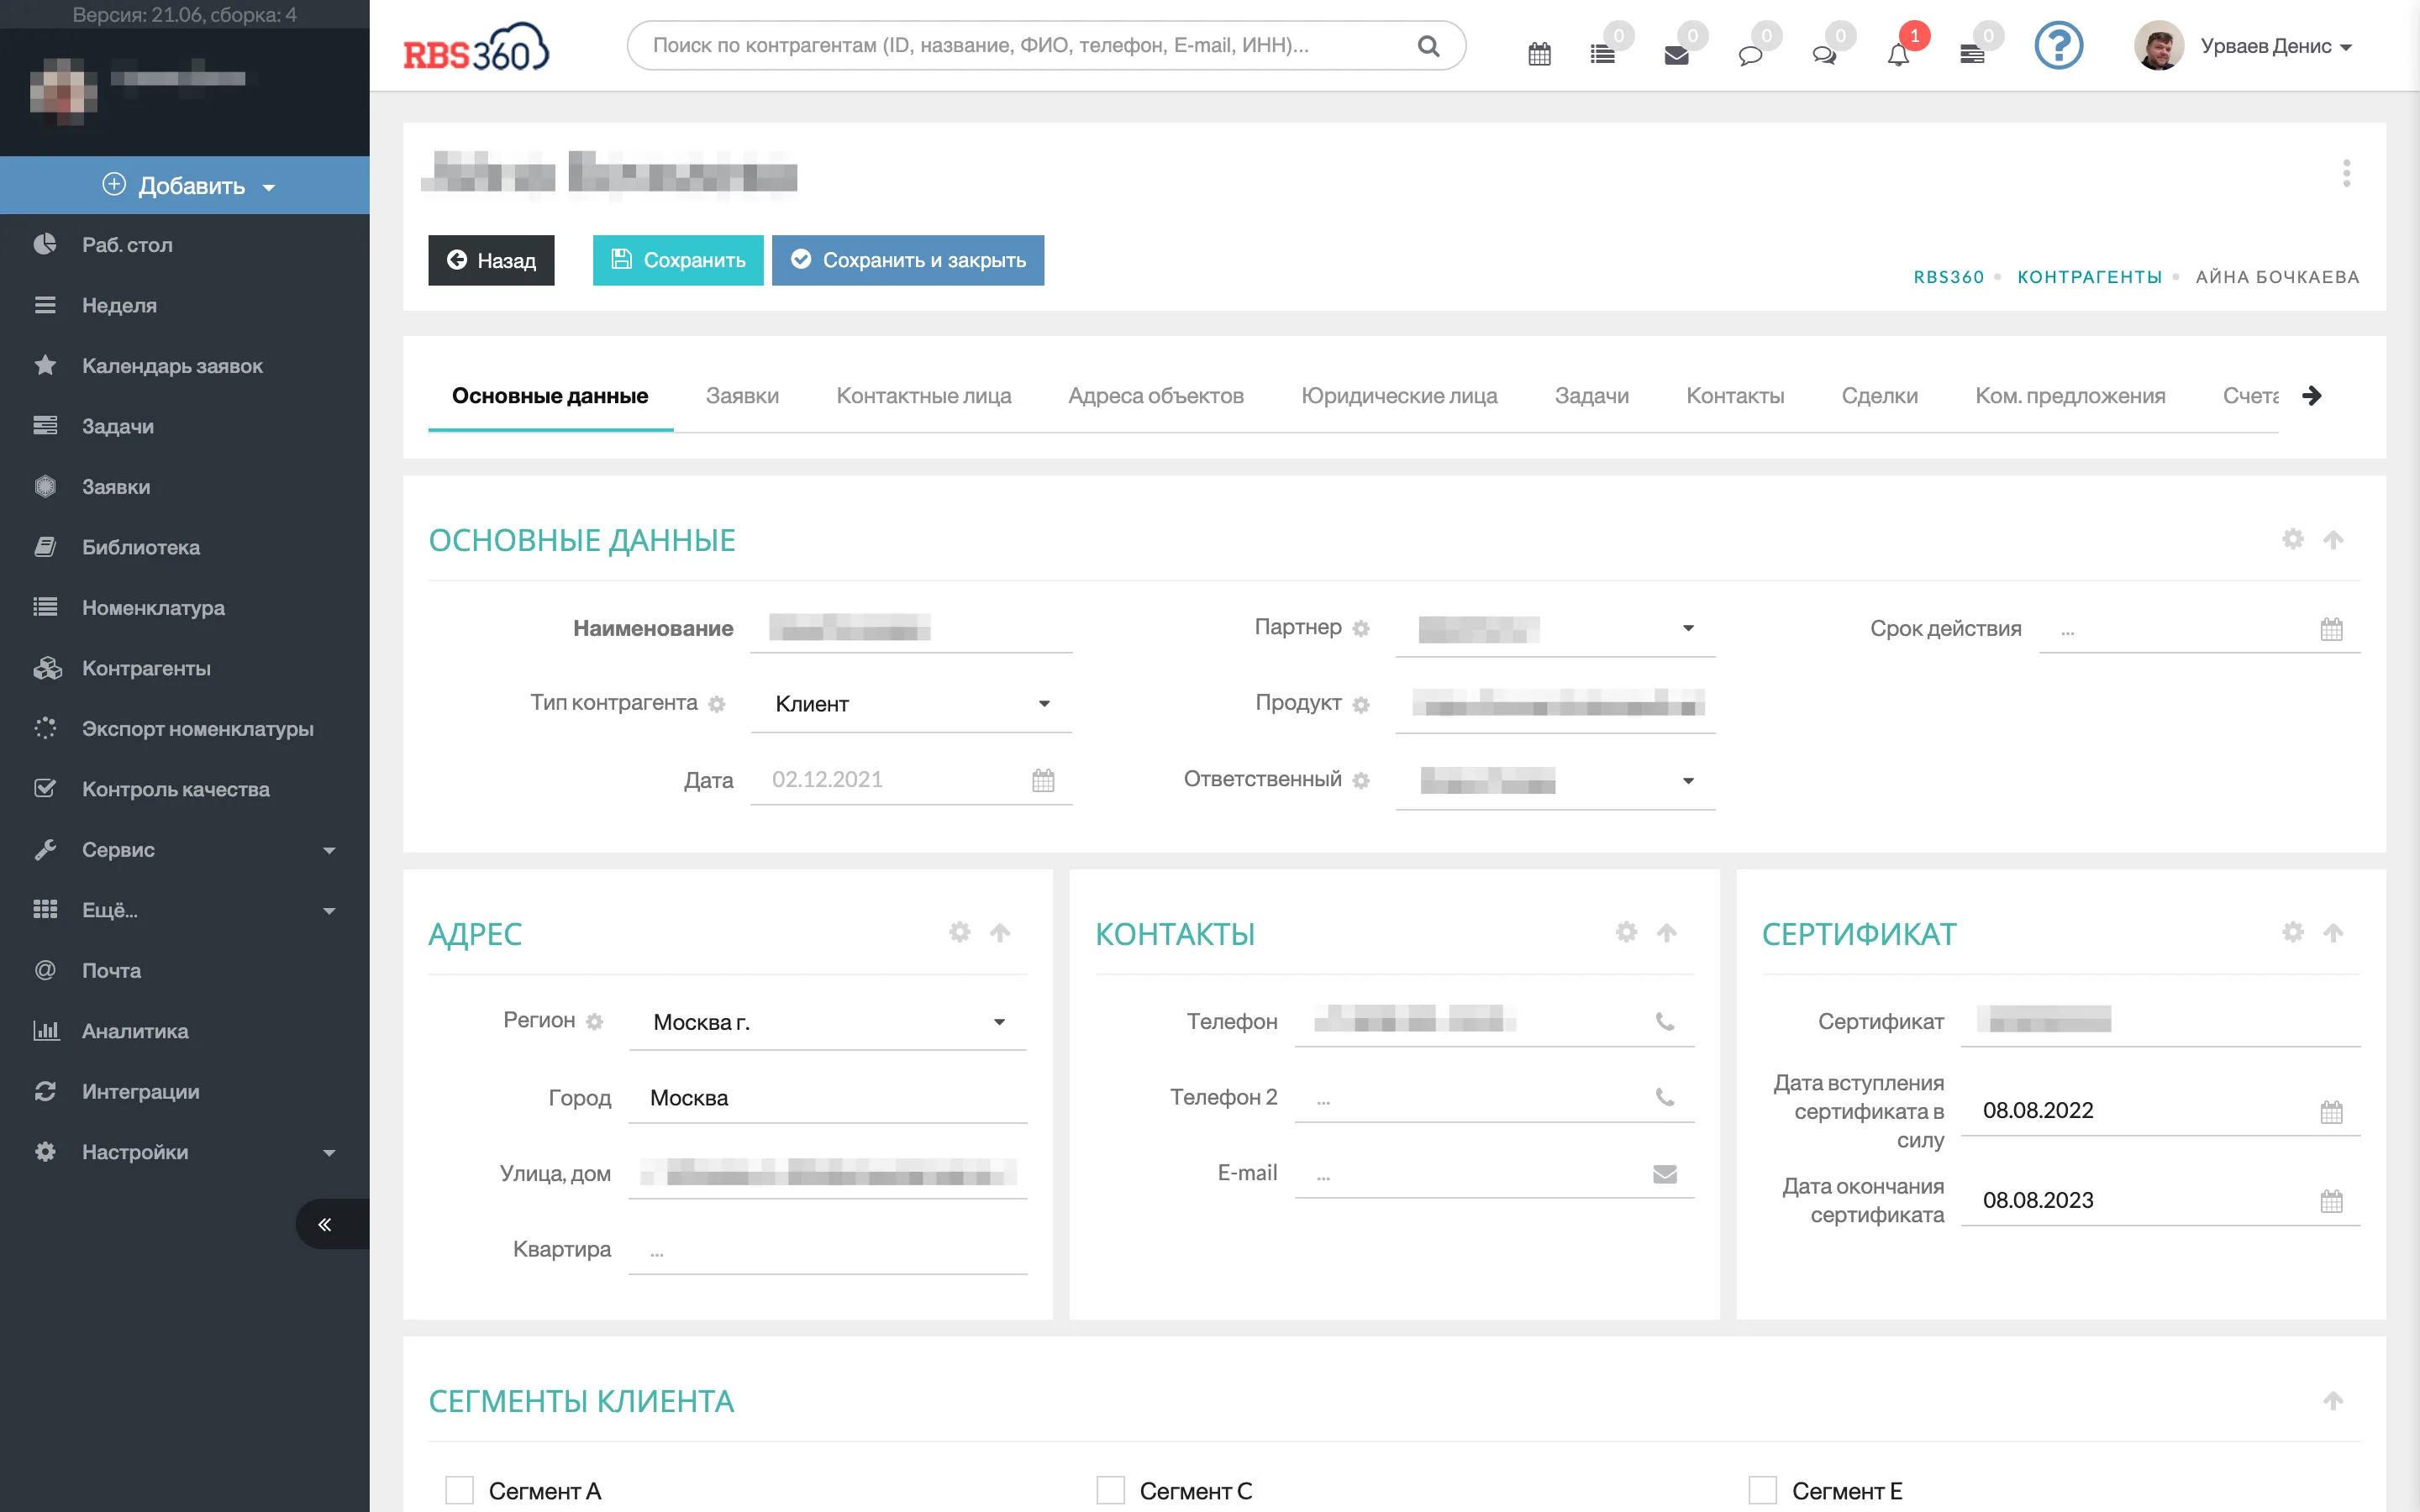Open the mail envelope icon in top bar
Screen dimensions: 2420x1512
1676,55
